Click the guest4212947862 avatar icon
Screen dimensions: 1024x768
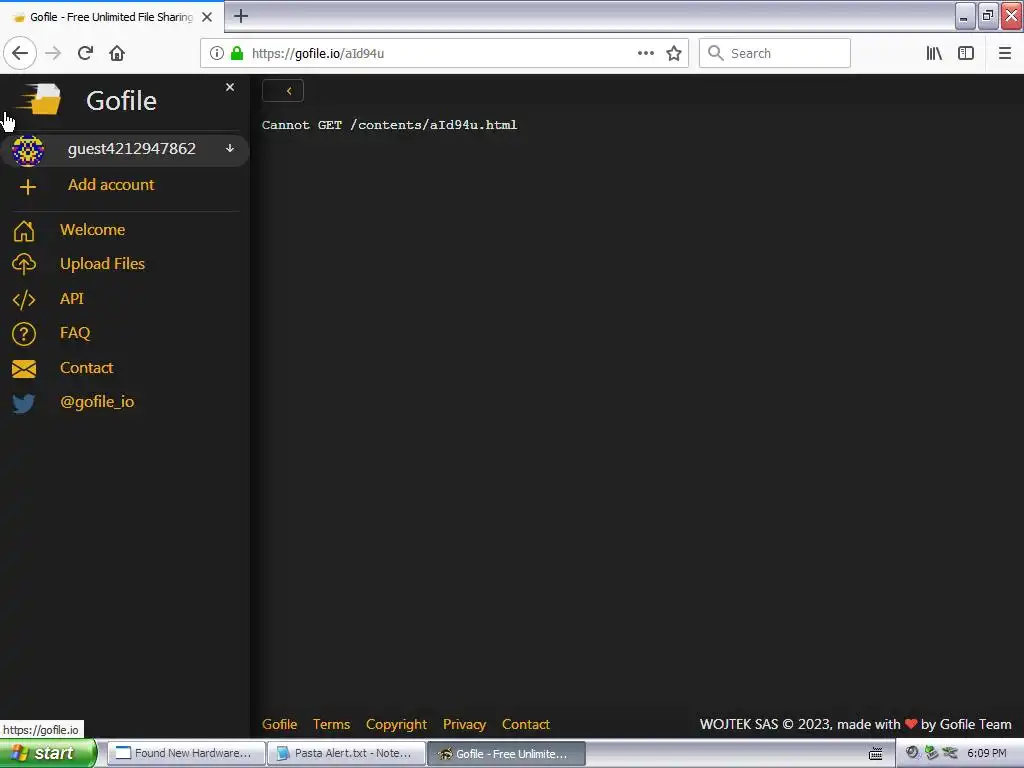pos(27,150)
